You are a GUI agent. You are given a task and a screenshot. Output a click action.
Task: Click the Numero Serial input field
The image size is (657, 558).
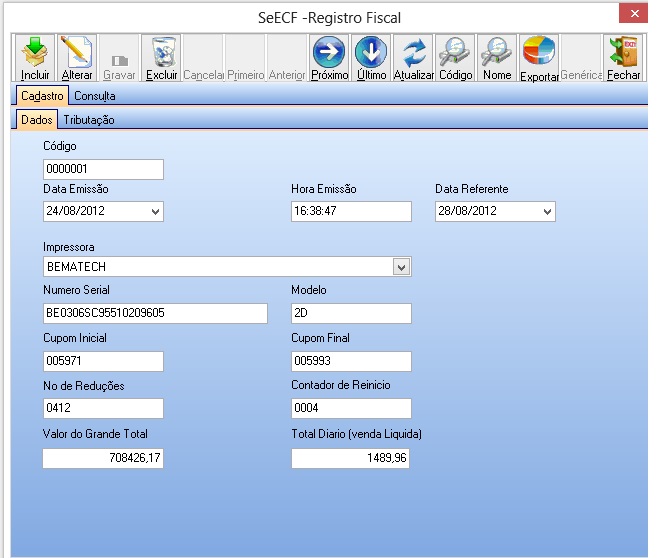(155, 314)
